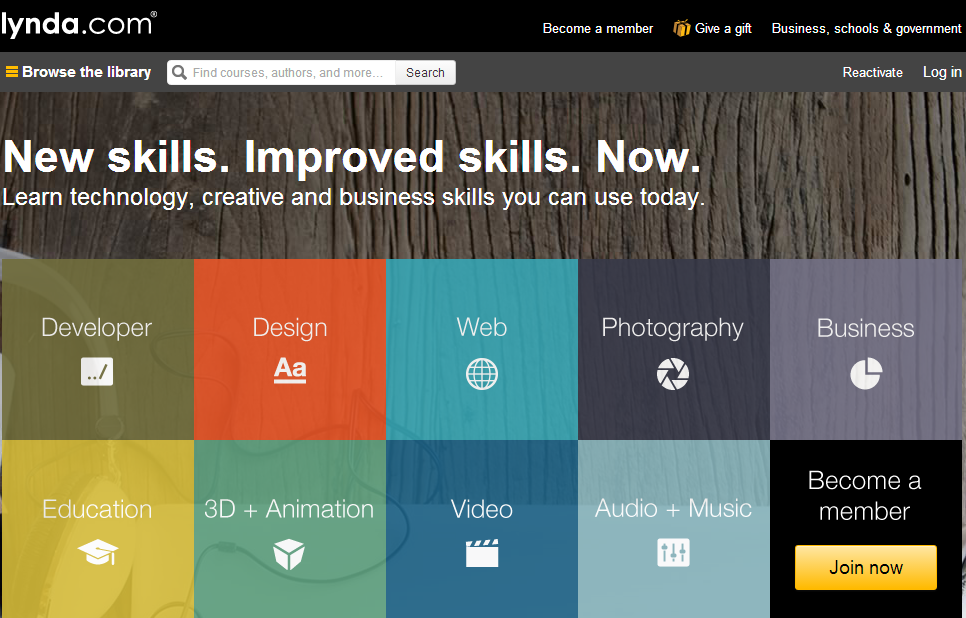The image size is (966, 618).
Task: Go to Become a member in header
Action: pos(597,28)
